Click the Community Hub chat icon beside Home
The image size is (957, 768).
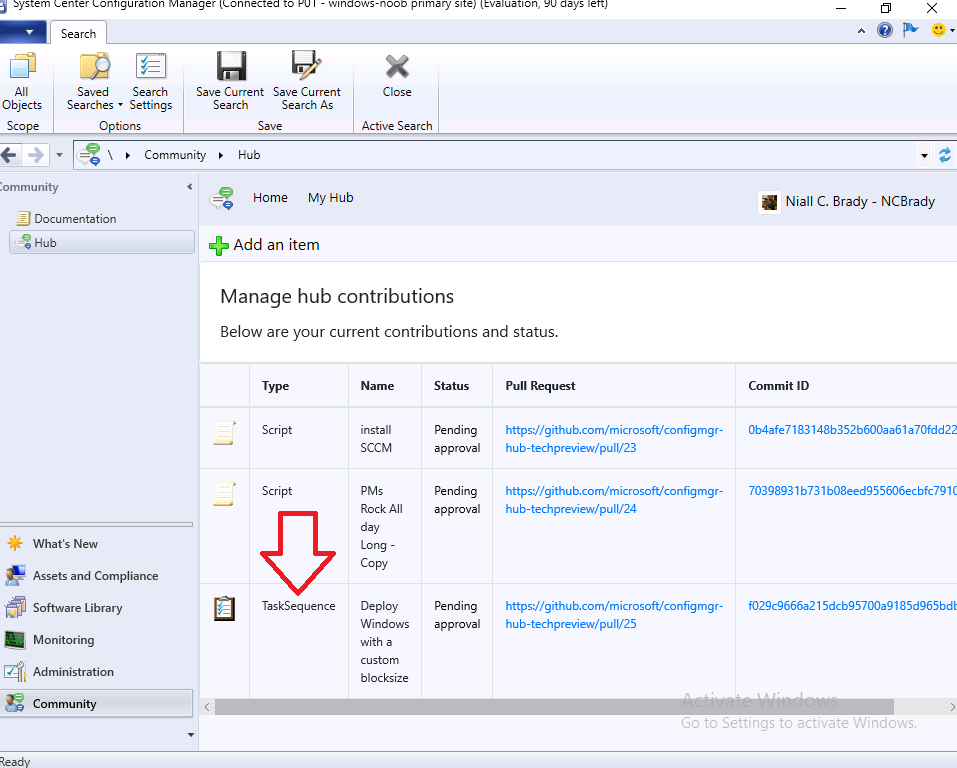click(x=222, y=199)
